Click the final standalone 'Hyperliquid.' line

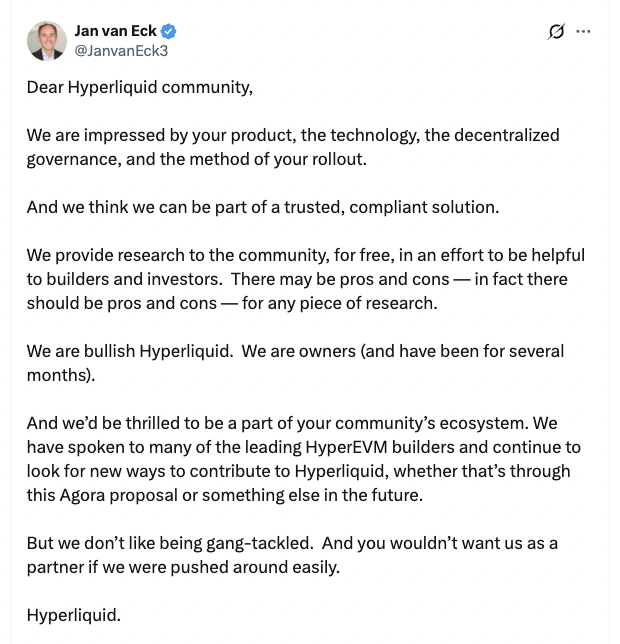coord(74,615)
